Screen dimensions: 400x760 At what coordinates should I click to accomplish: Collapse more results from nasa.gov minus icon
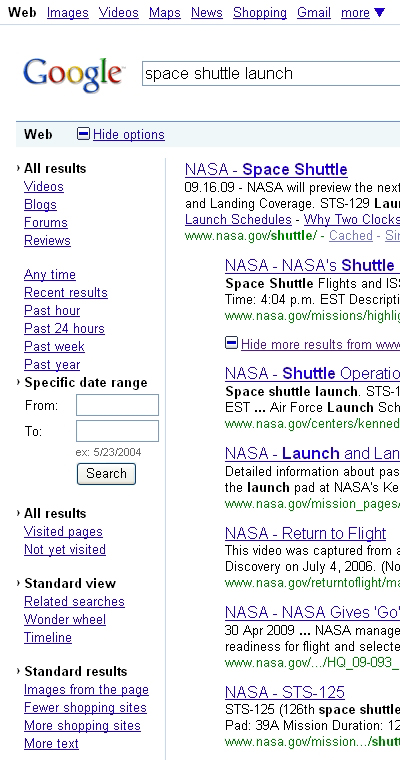[x=231, y=344]
